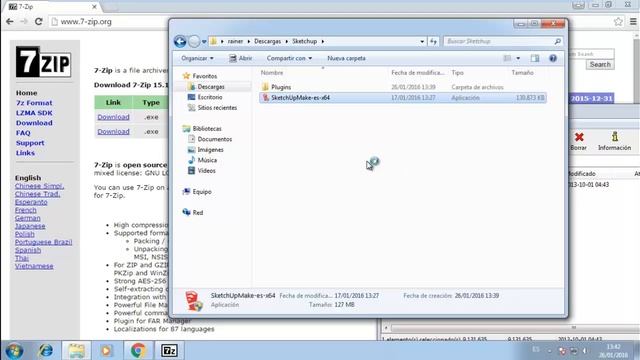This screenshot has height=360, width=640.
Task: Open the Compartir con dropdown
Action: pos(289,58)
